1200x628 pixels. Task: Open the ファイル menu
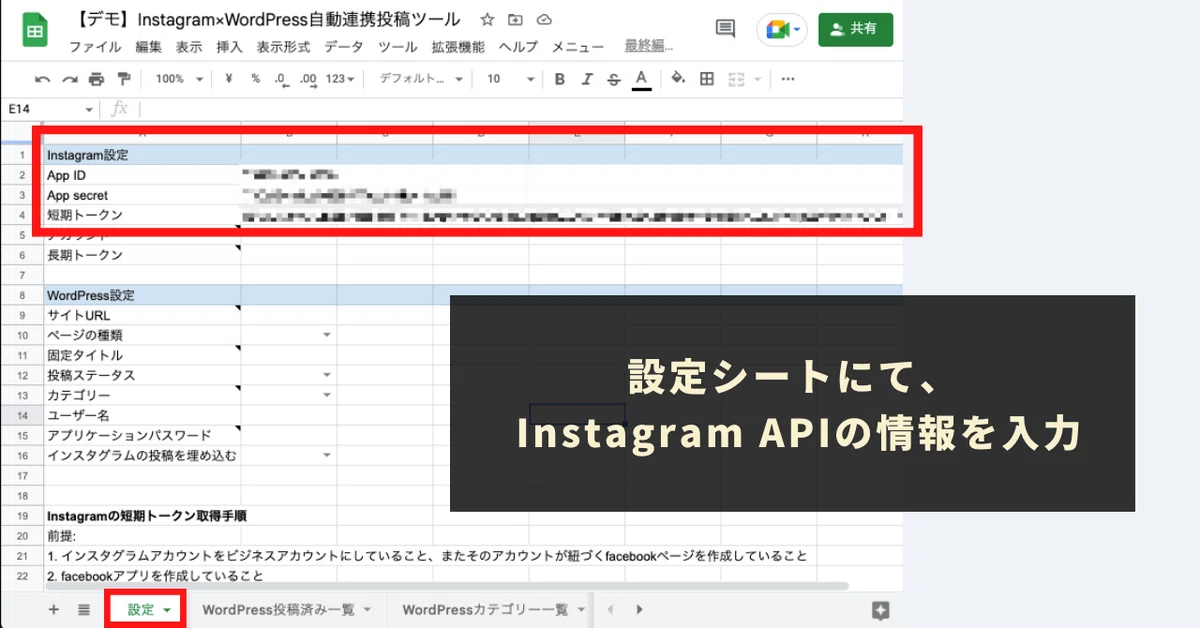pos(95,47)
